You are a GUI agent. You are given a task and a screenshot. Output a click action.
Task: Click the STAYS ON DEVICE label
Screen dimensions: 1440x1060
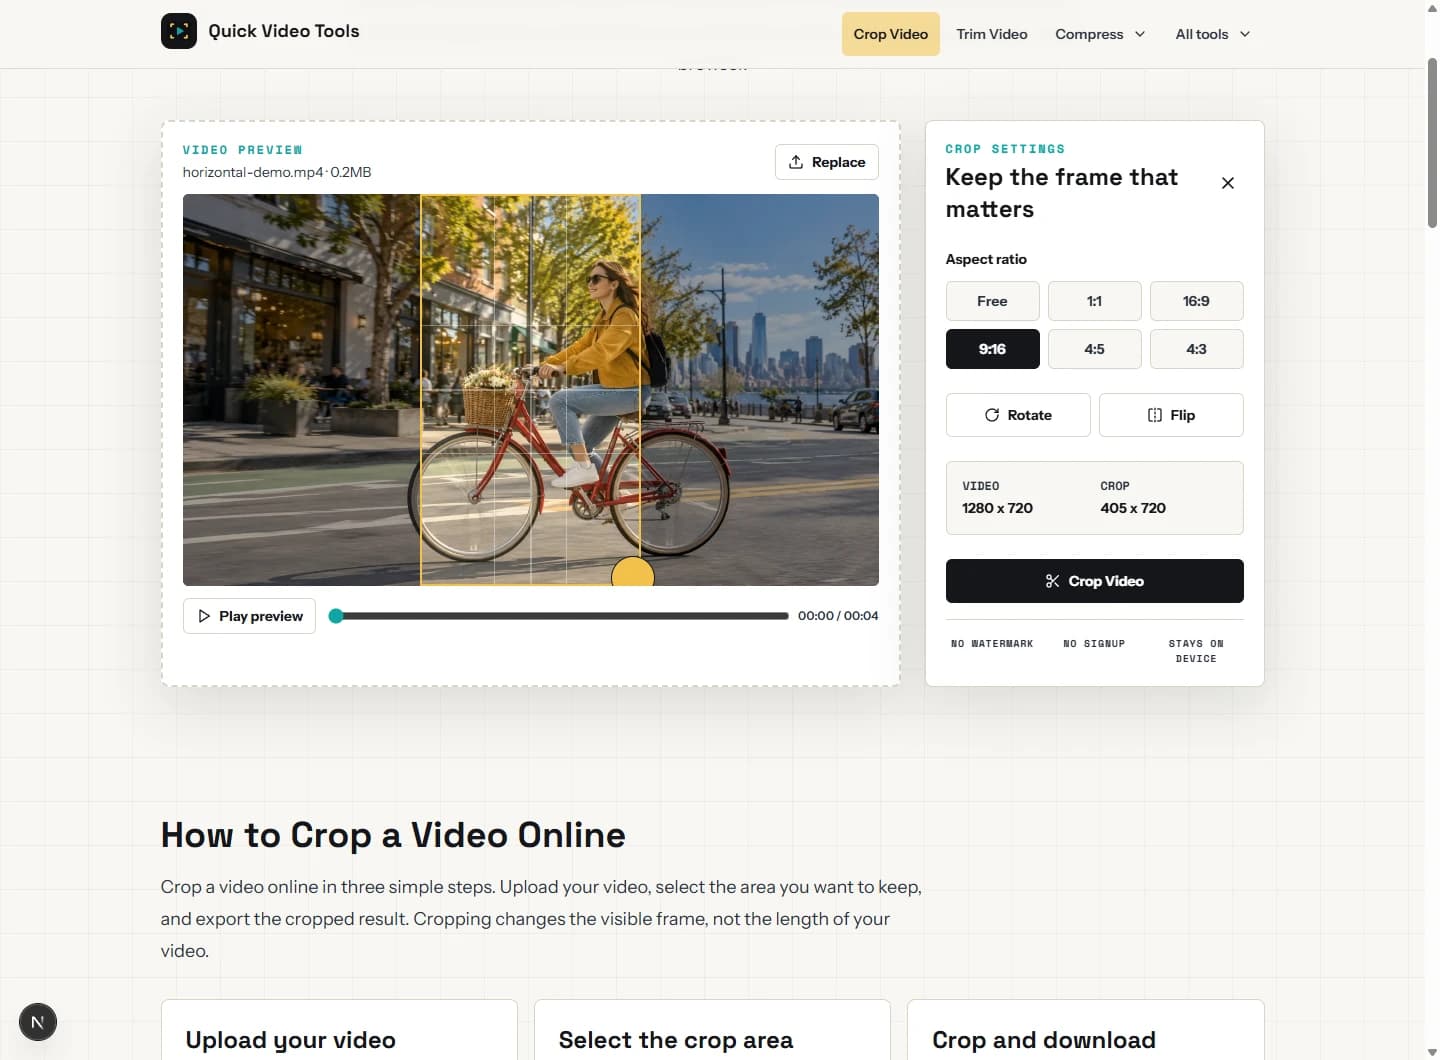click(x=1196, y=651)
